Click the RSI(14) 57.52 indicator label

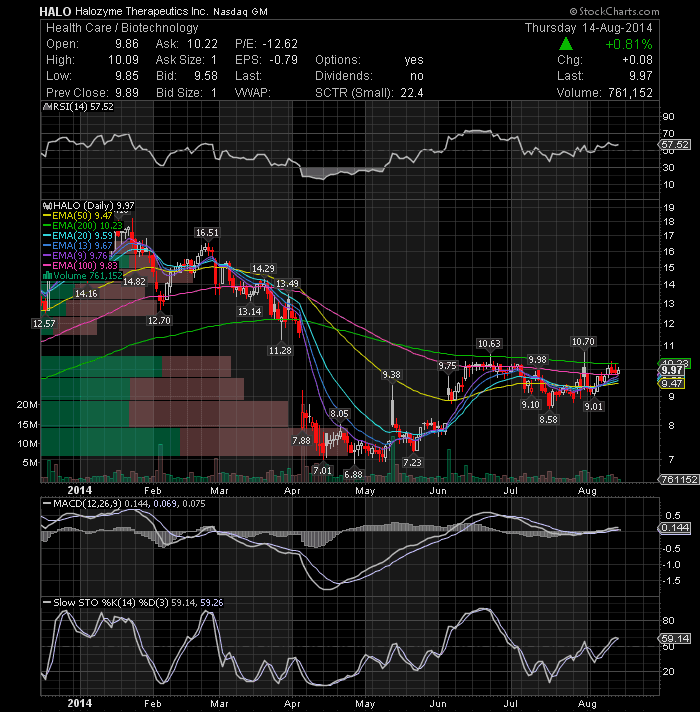[x=83, y=107]
